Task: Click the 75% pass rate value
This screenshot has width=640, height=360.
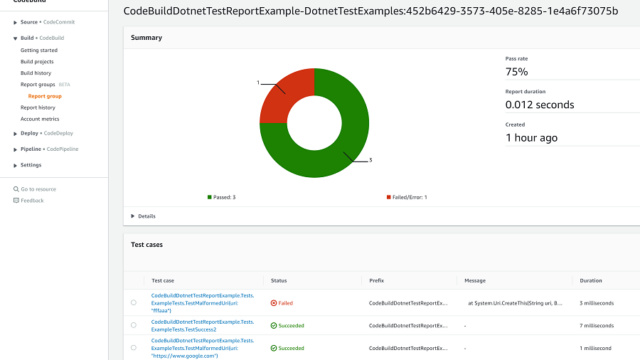Action: pos(516,72)
